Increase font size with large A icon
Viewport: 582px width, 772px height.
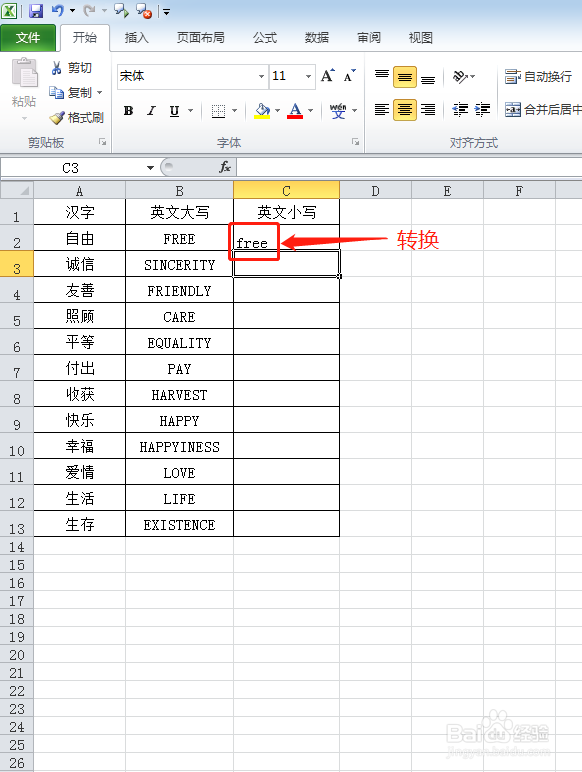pos(327,76)
